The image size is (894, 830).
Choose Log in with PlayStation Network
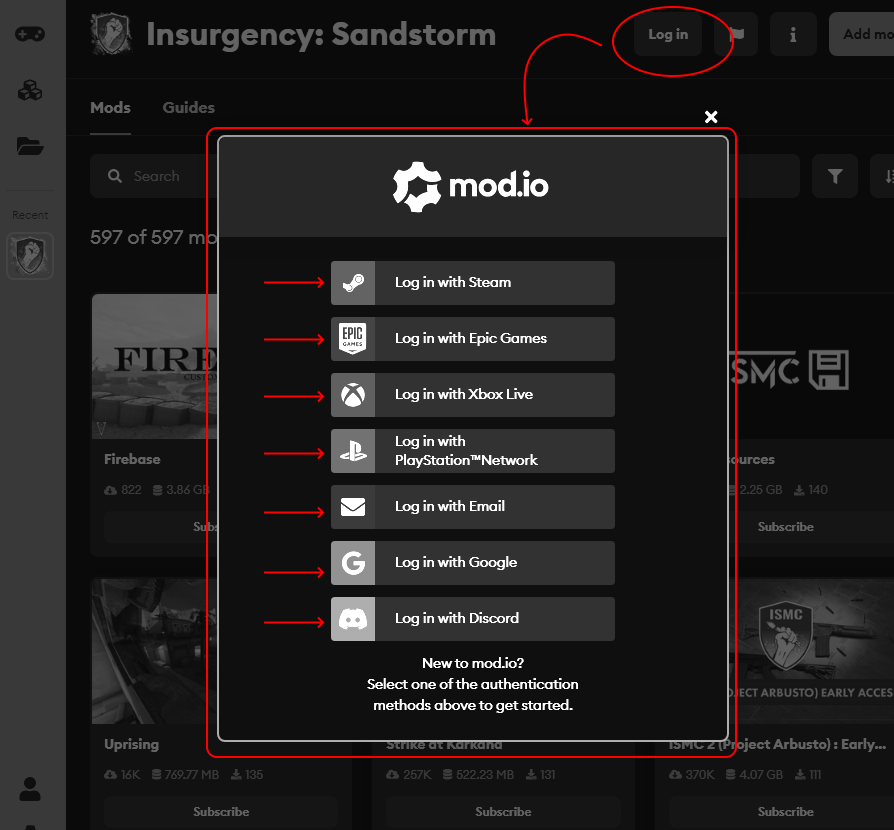pyautogui.click(x=473, y=450)
